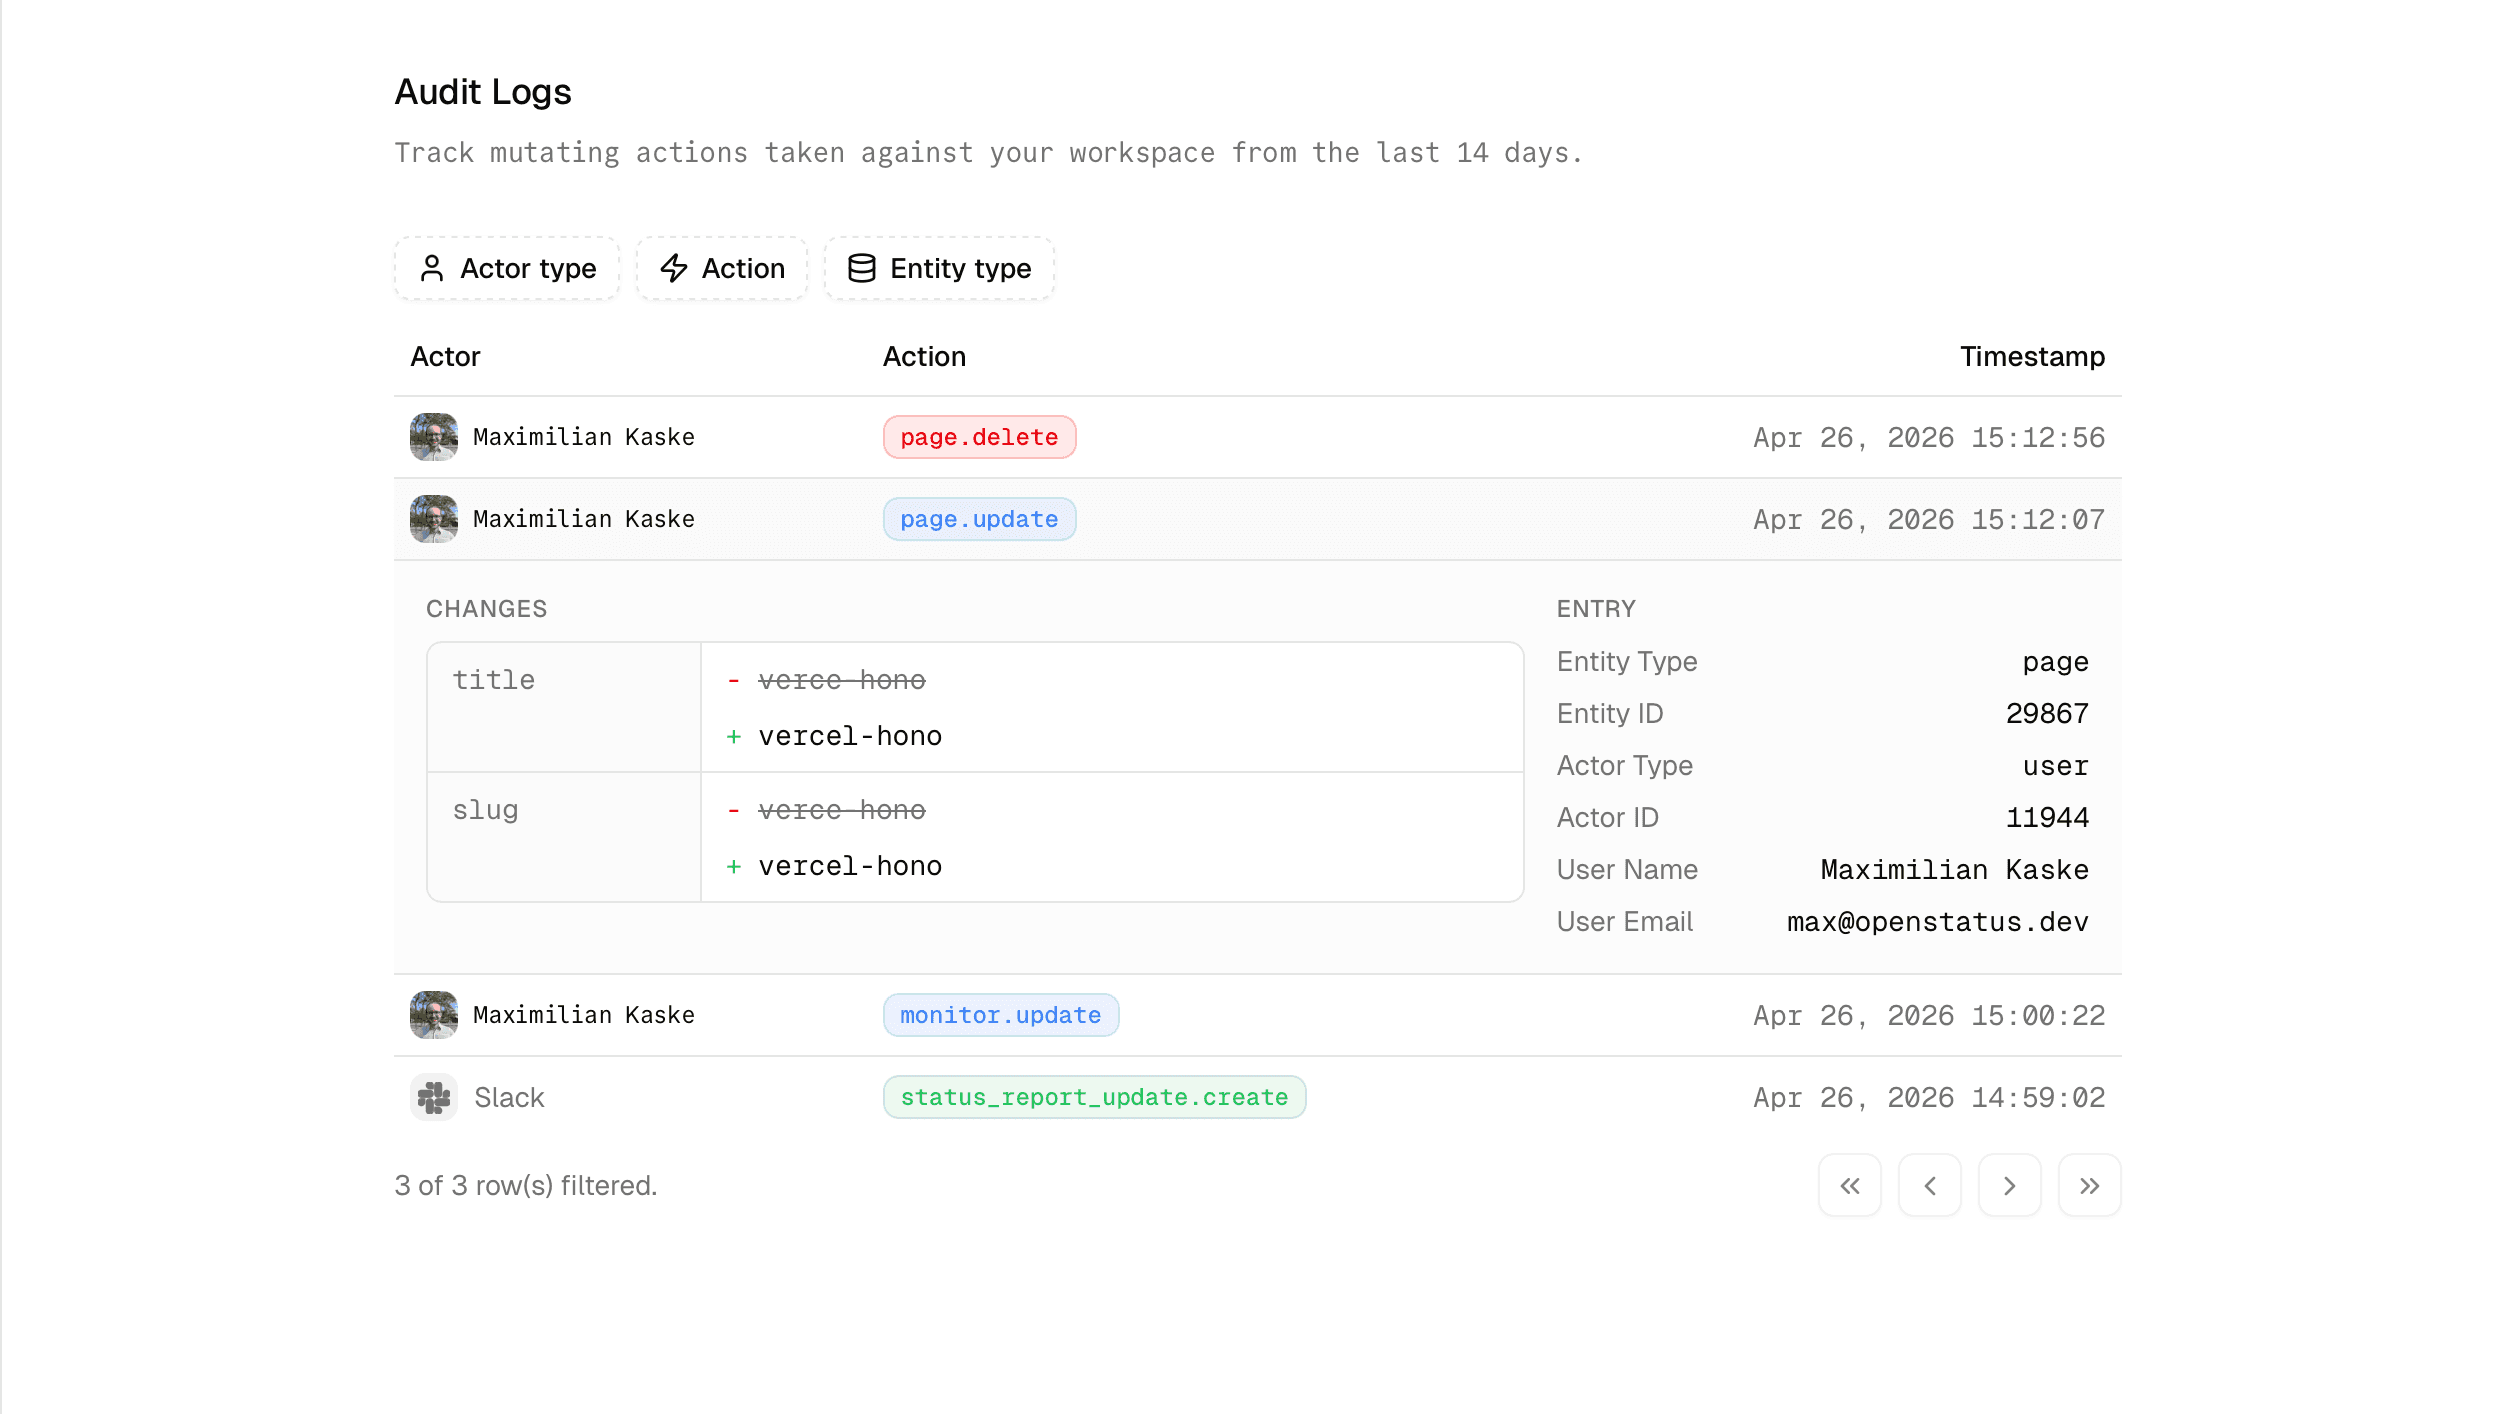The height and width of the screenshot is (1414, 2512).
Task: Click the status_report_update.create badge
Action: coord(1094,1097)
